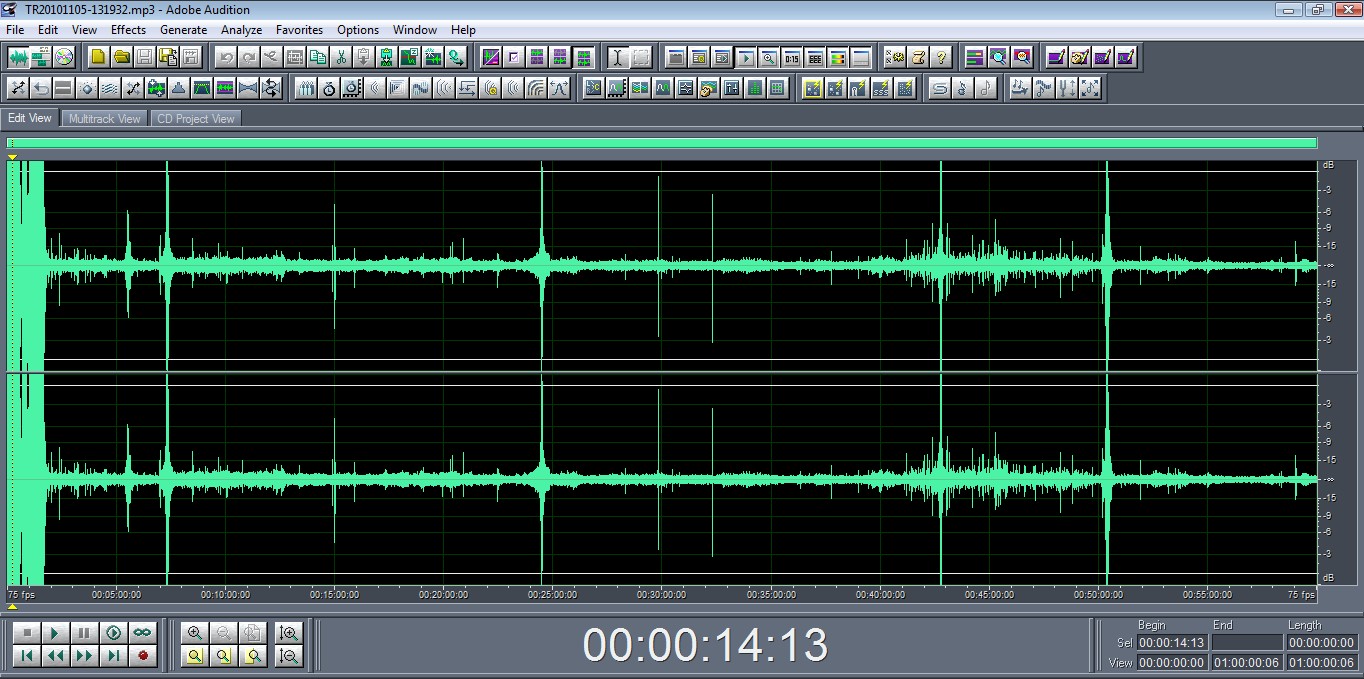
Task: Toggle the Loop Play infinity button
Action: [143, 632]
